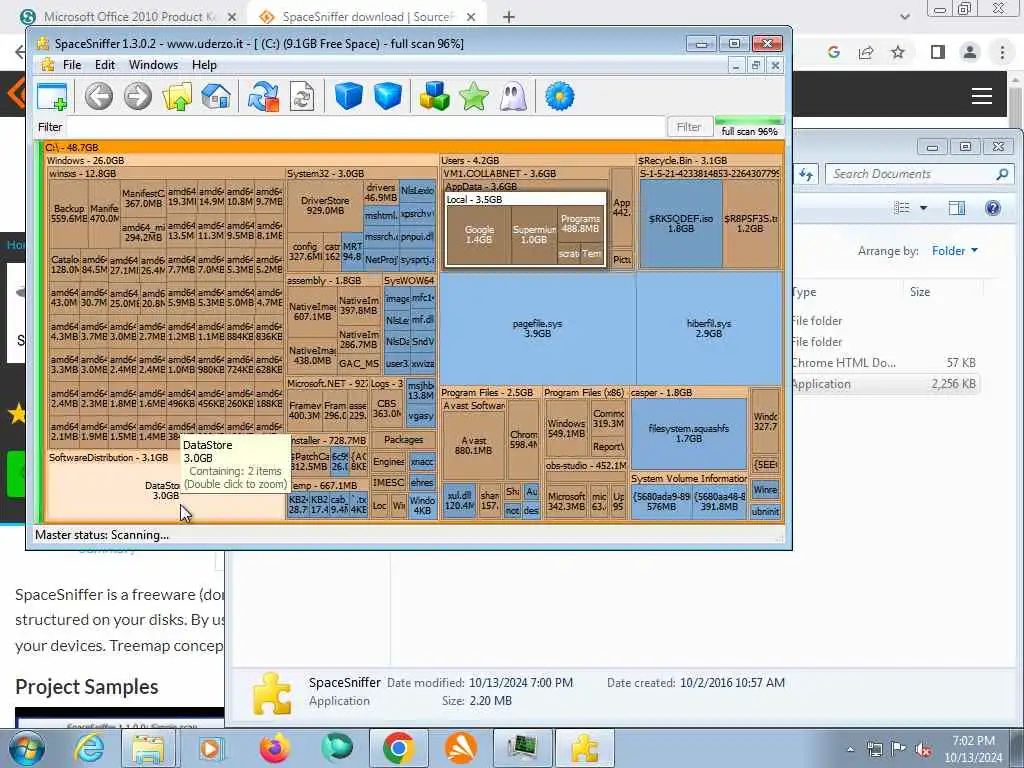Select the filesystem.squashfs 1.7GB block
The width and height of the screenshot is (1024, 768).
point(688,433)
